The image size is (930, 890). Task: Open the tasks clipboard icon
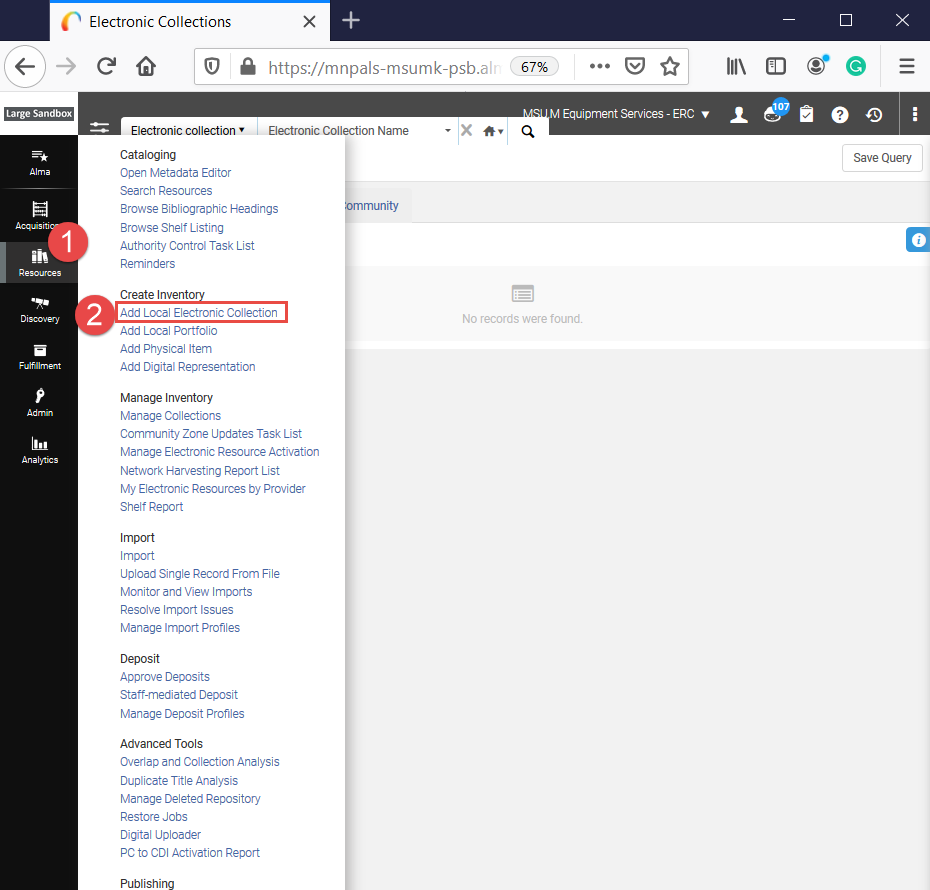click(807, 114)
